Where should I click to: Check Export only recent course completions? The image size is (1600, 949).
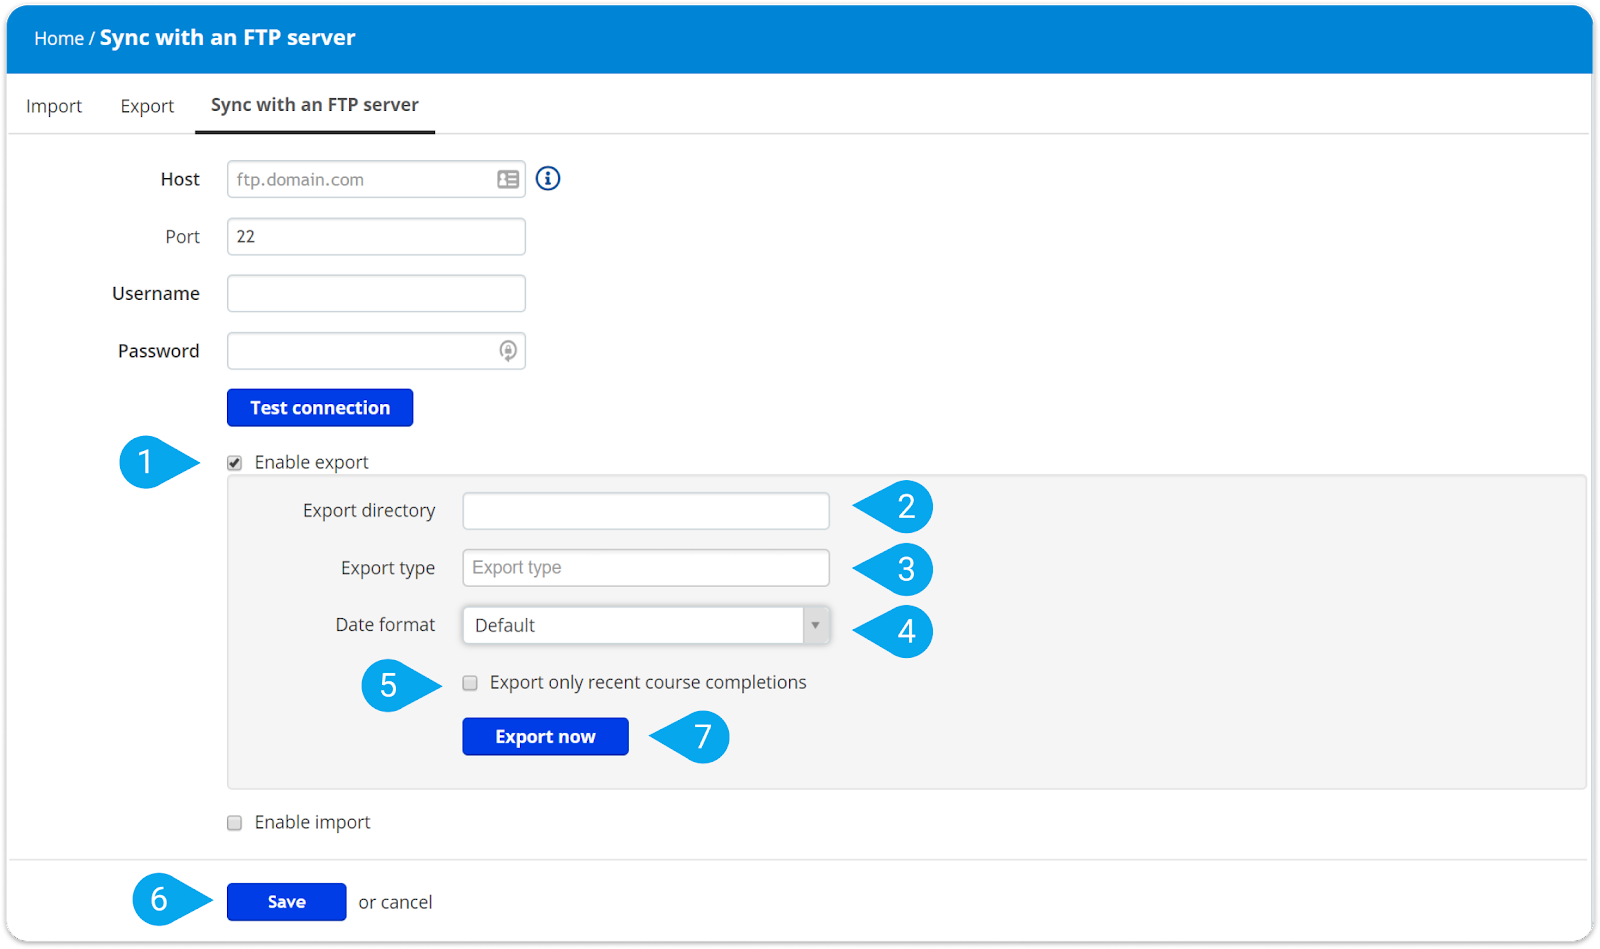470,683
